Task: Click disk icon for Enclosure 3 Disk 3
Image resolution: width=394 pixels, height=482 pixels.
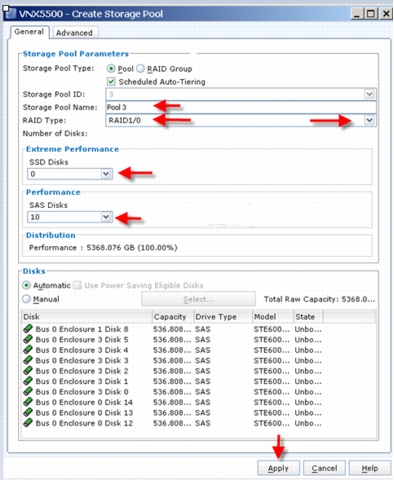Action: point(28,360)
